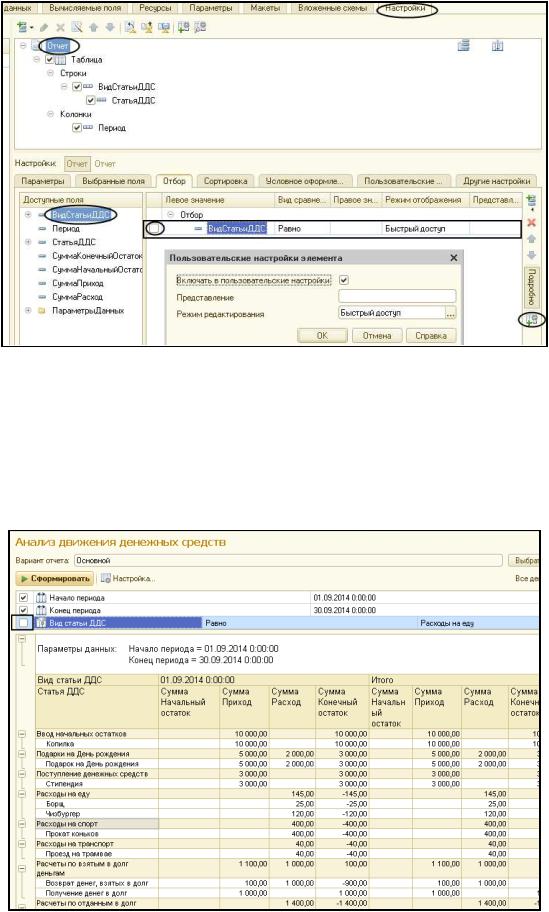
Task: Toggle the Вид статьи ДДС filter checkbox in report
Action: click(x=23, y=623)
